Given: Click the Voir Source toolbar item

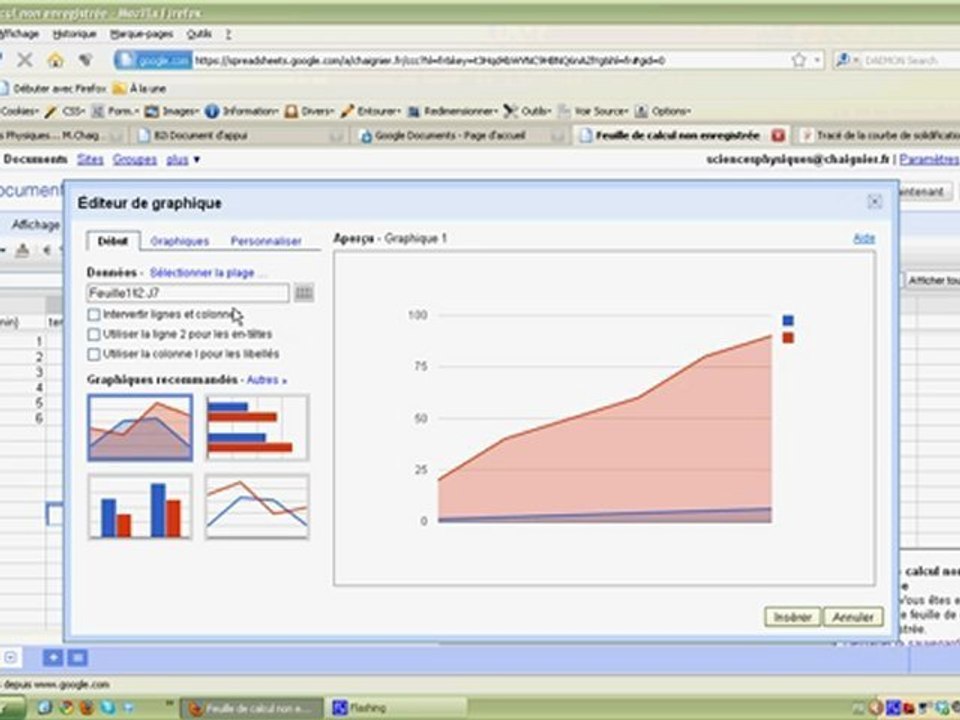Looking at the screenshot, I should click(593, 111).
